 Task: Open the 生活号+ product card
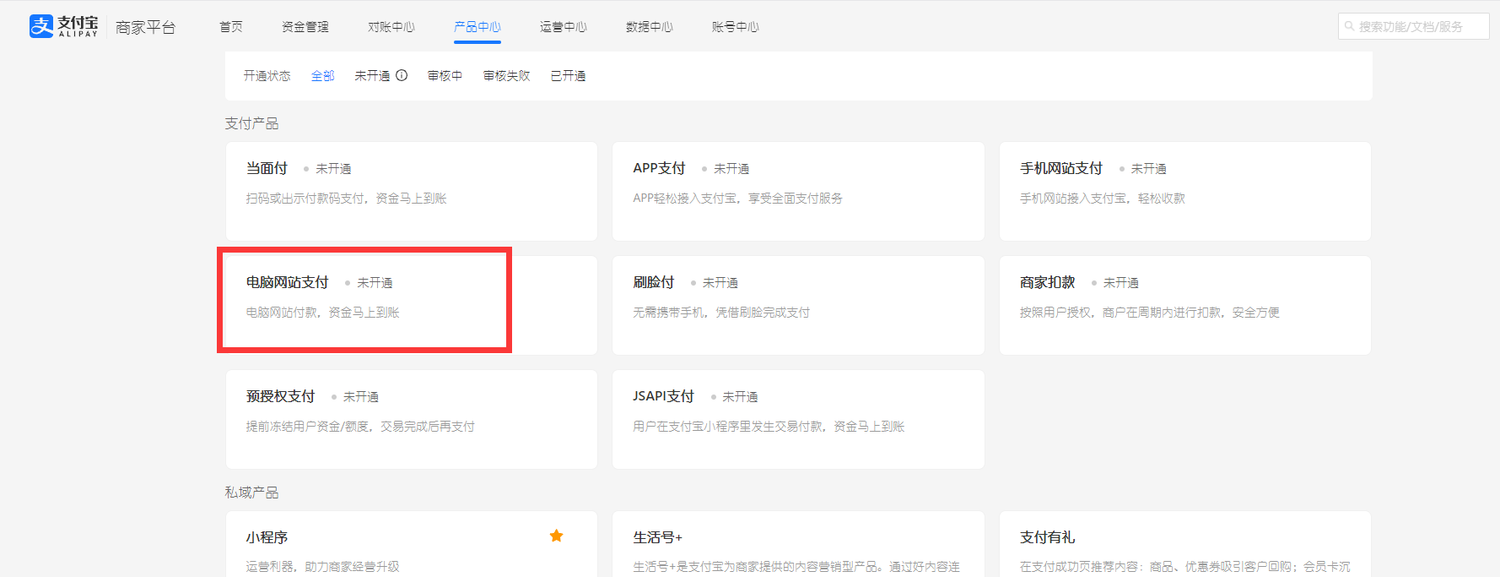point(798,544)
